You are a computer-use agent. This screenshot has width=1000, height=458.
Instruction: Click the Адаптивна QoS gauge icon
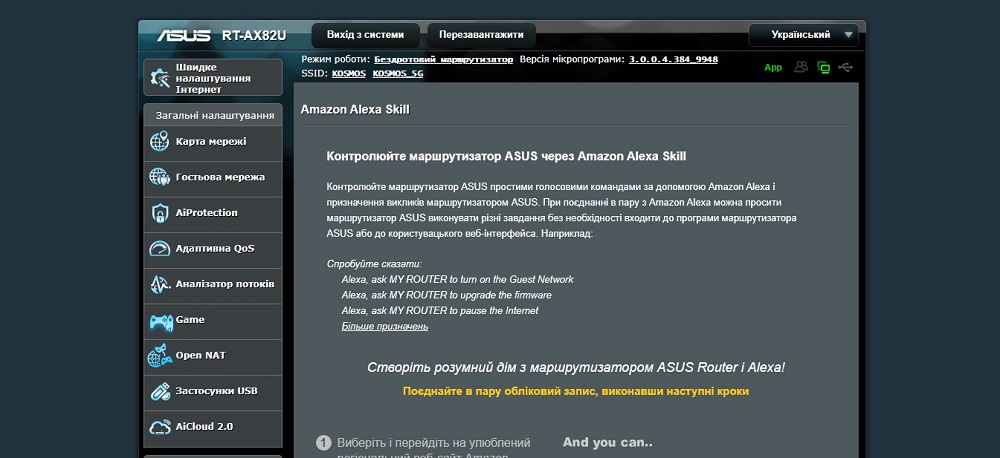(159, 249)
